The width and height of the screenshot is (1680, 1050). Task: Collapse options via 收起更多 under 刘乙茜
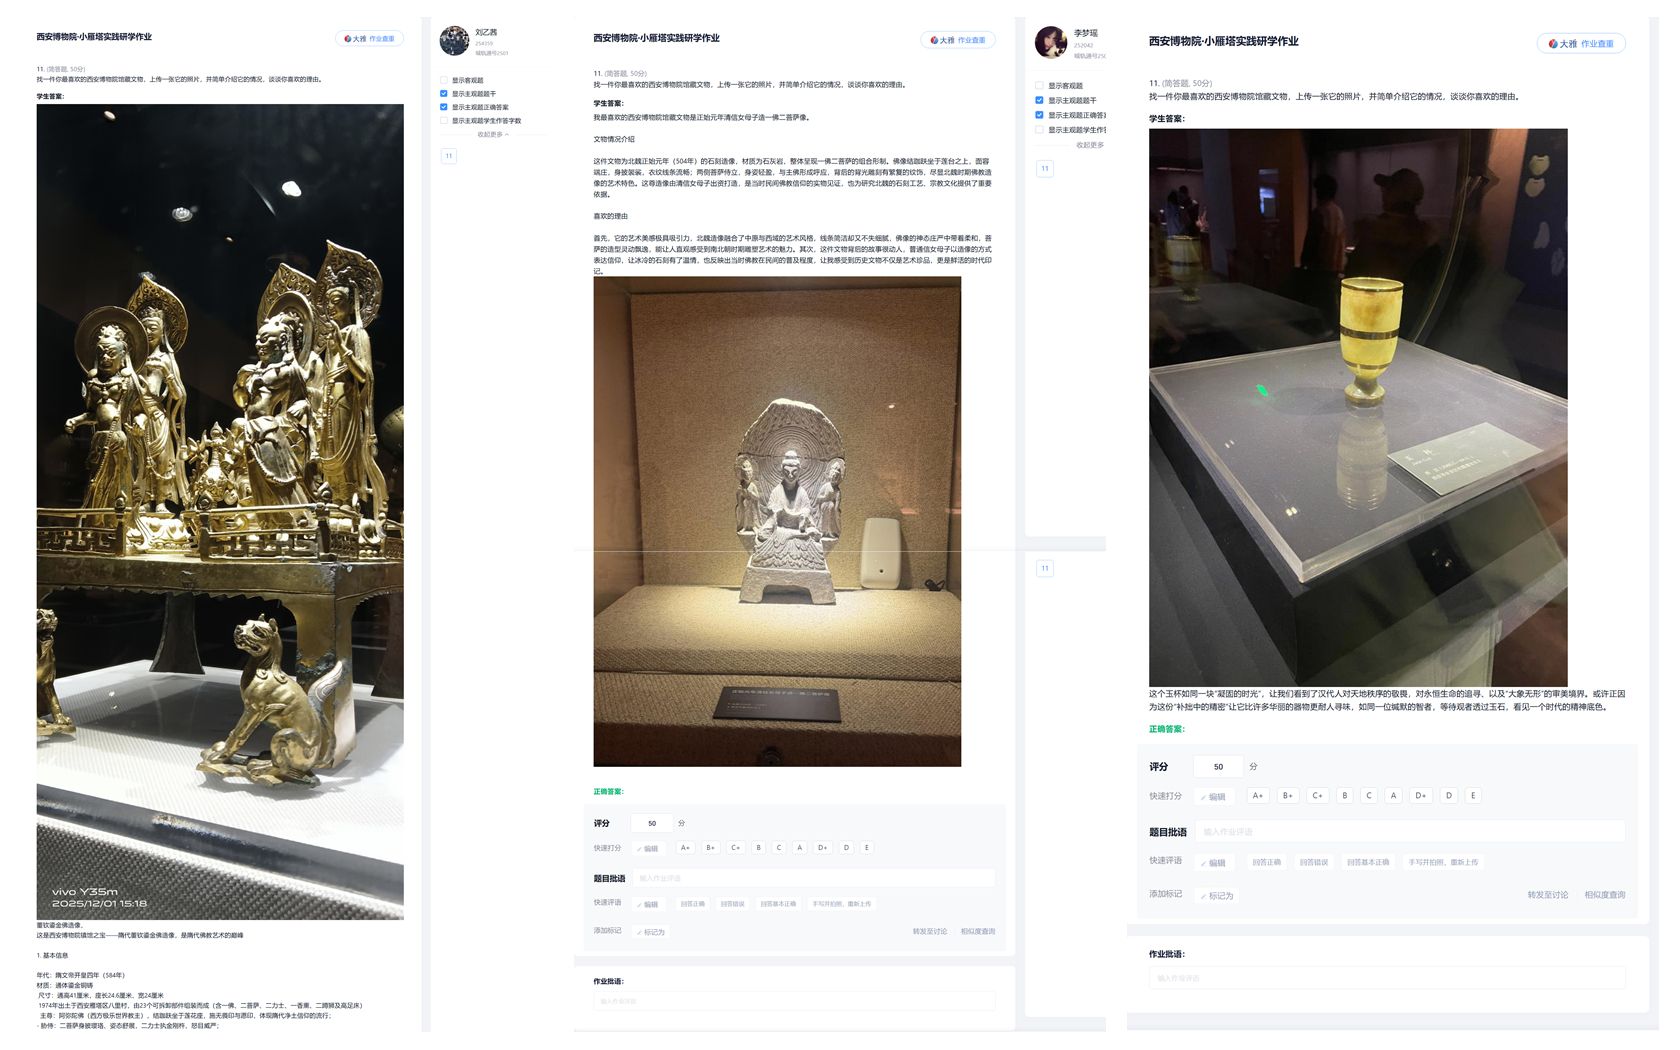(492, 134)
